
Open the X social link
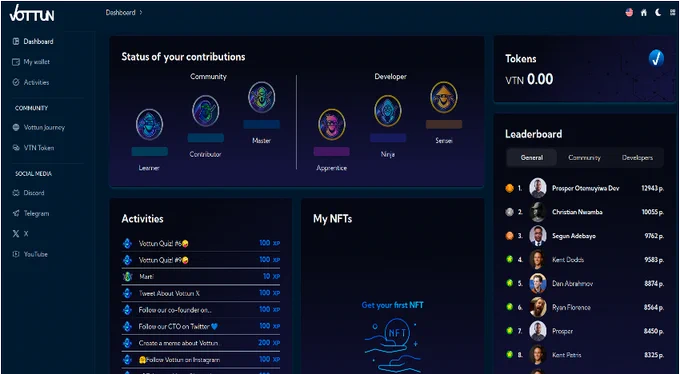20,234
